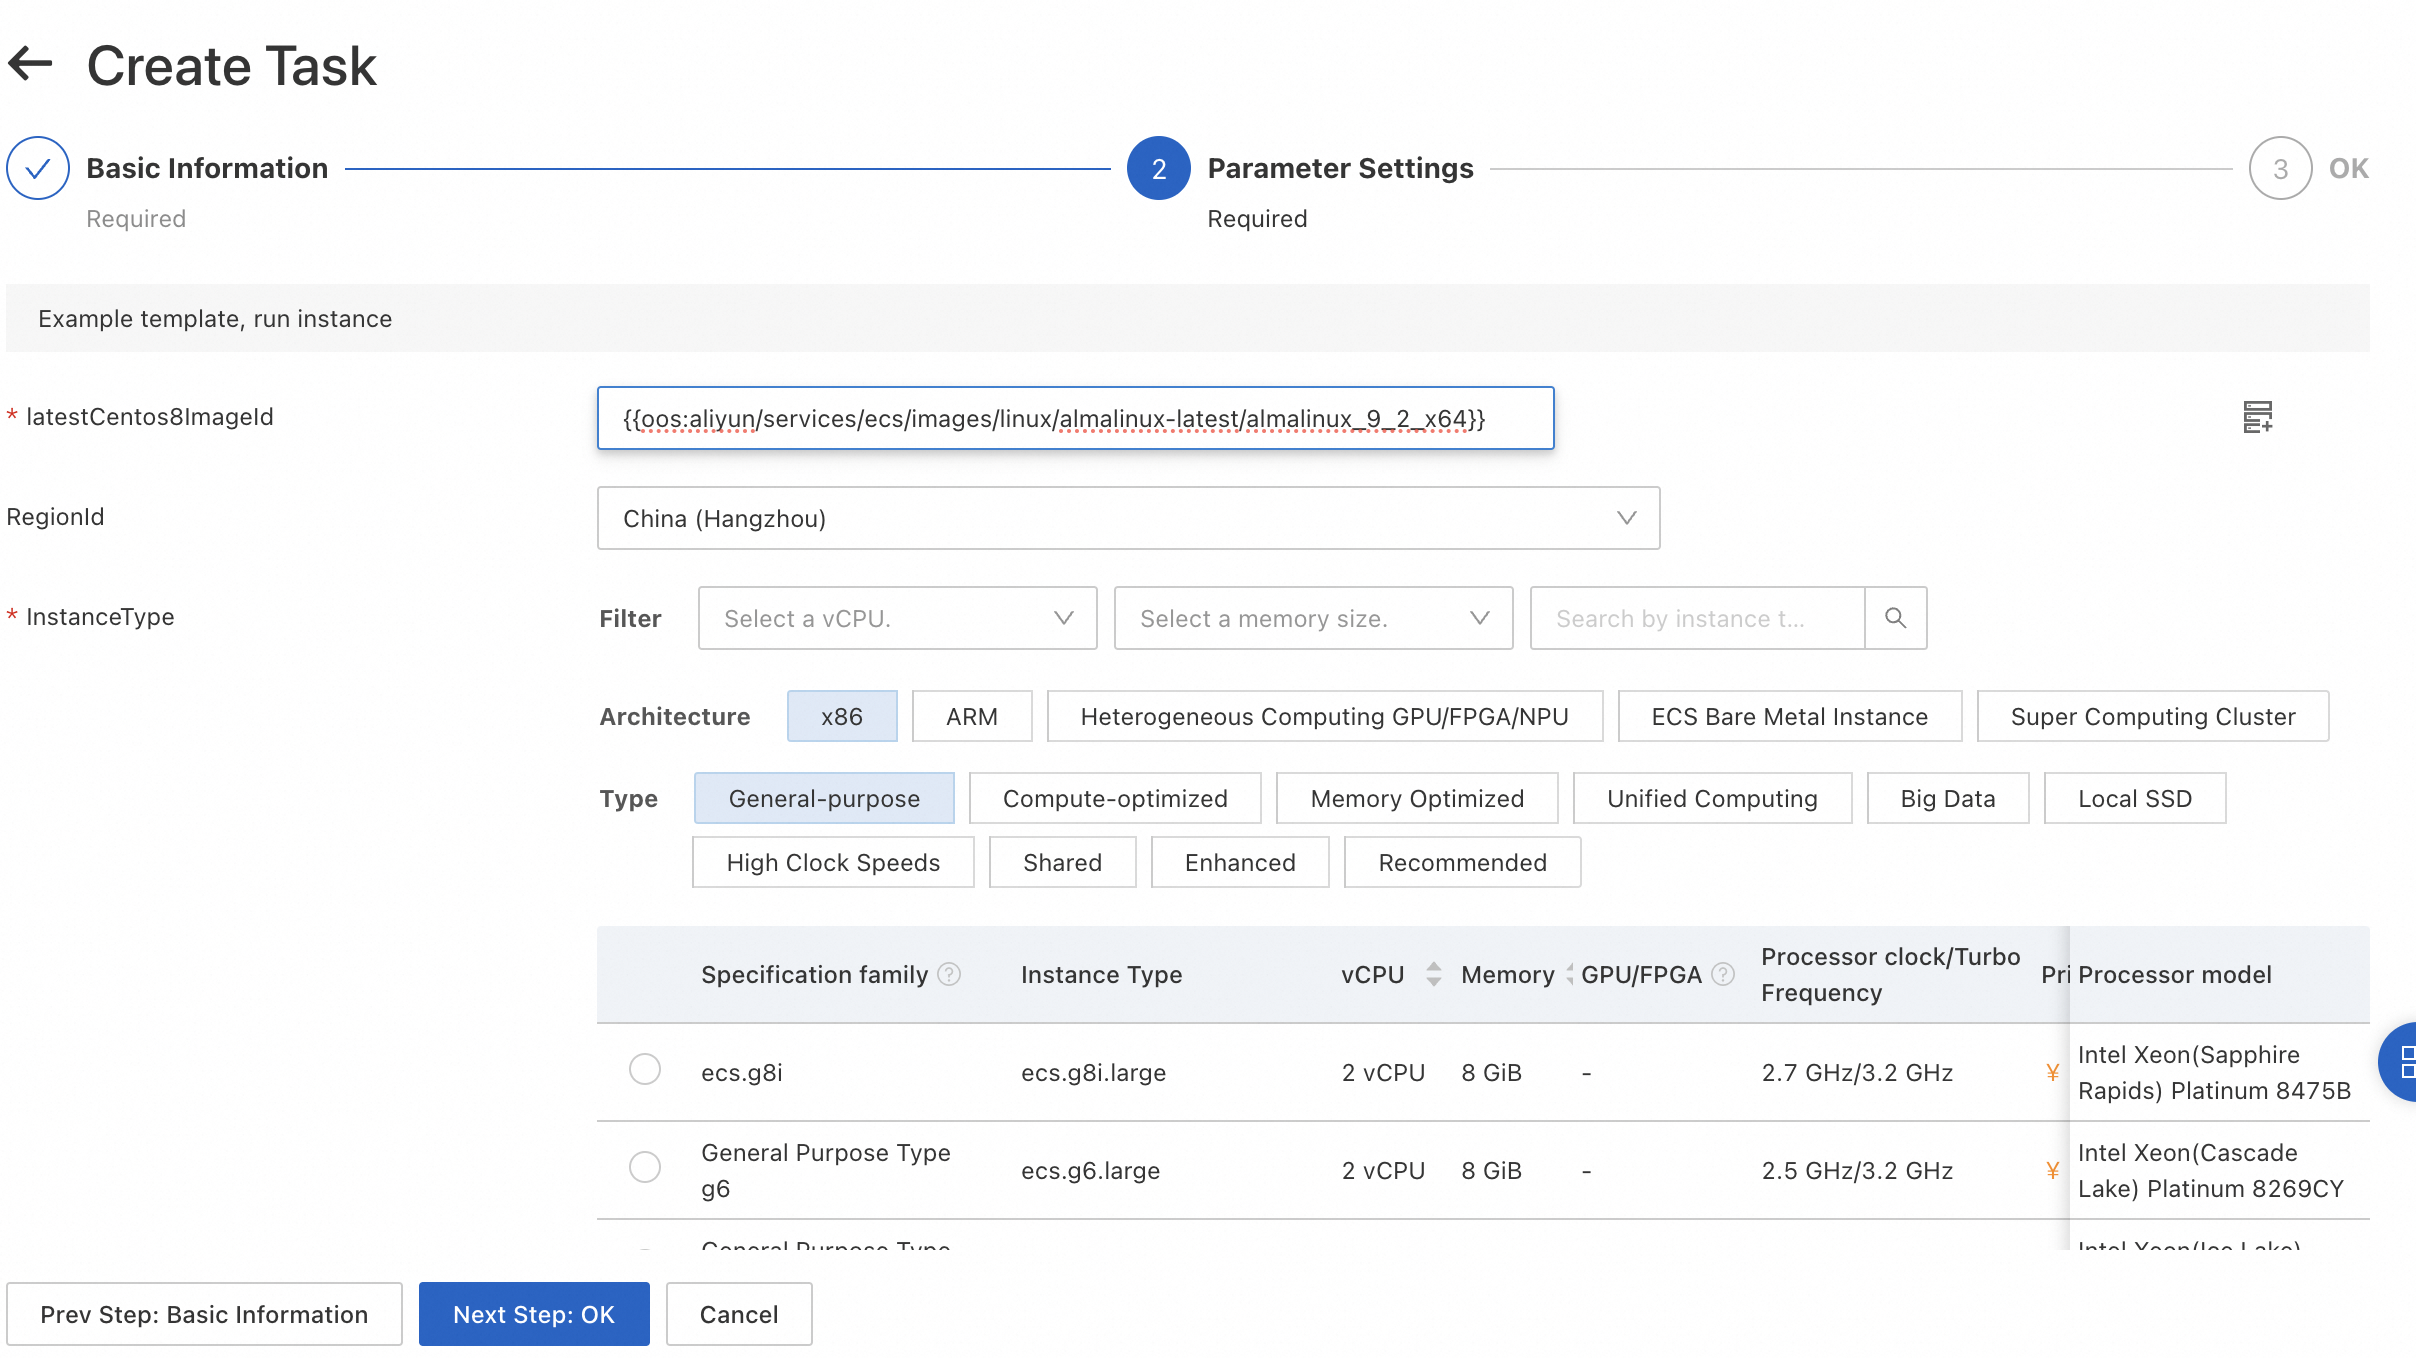Image resolution: width=2416 pixels, height=1358 pixels.
Task: Select the ecs.g8i.large radio button
Action: pyautogui.click(x=645, y=1070)
